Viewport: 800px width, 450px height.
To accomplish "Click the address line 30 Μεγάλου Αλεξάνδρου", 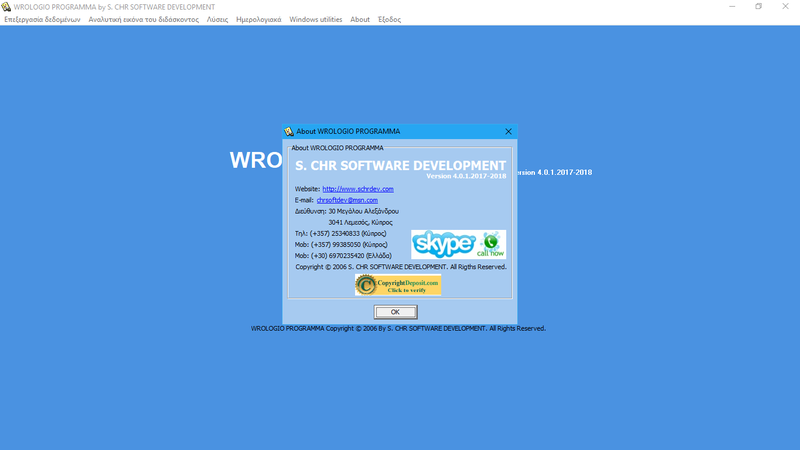I will pos(363,211).
